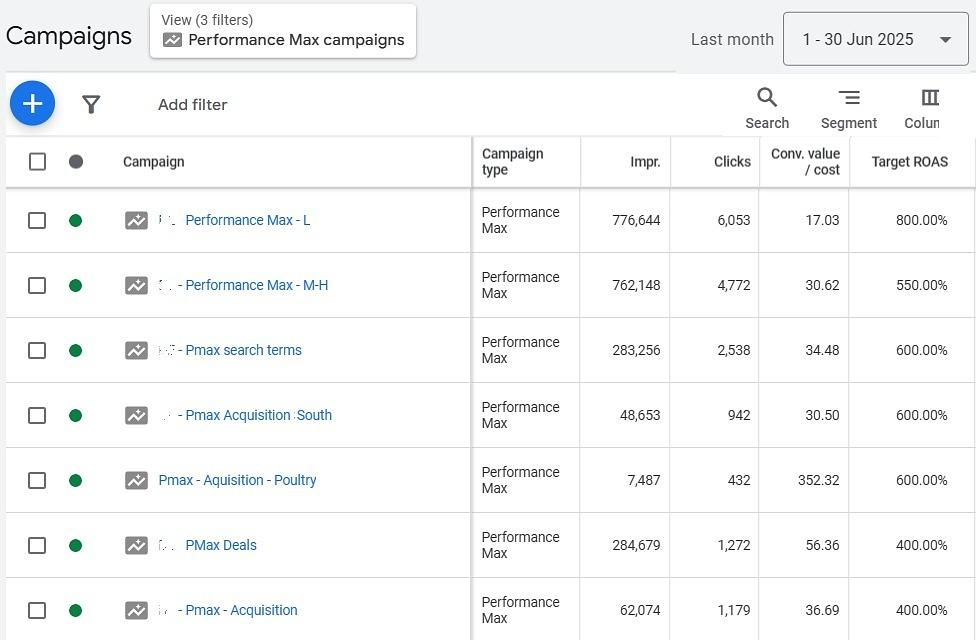Open the Pmax Acquisition South campaign link

[x=258, y=415]
